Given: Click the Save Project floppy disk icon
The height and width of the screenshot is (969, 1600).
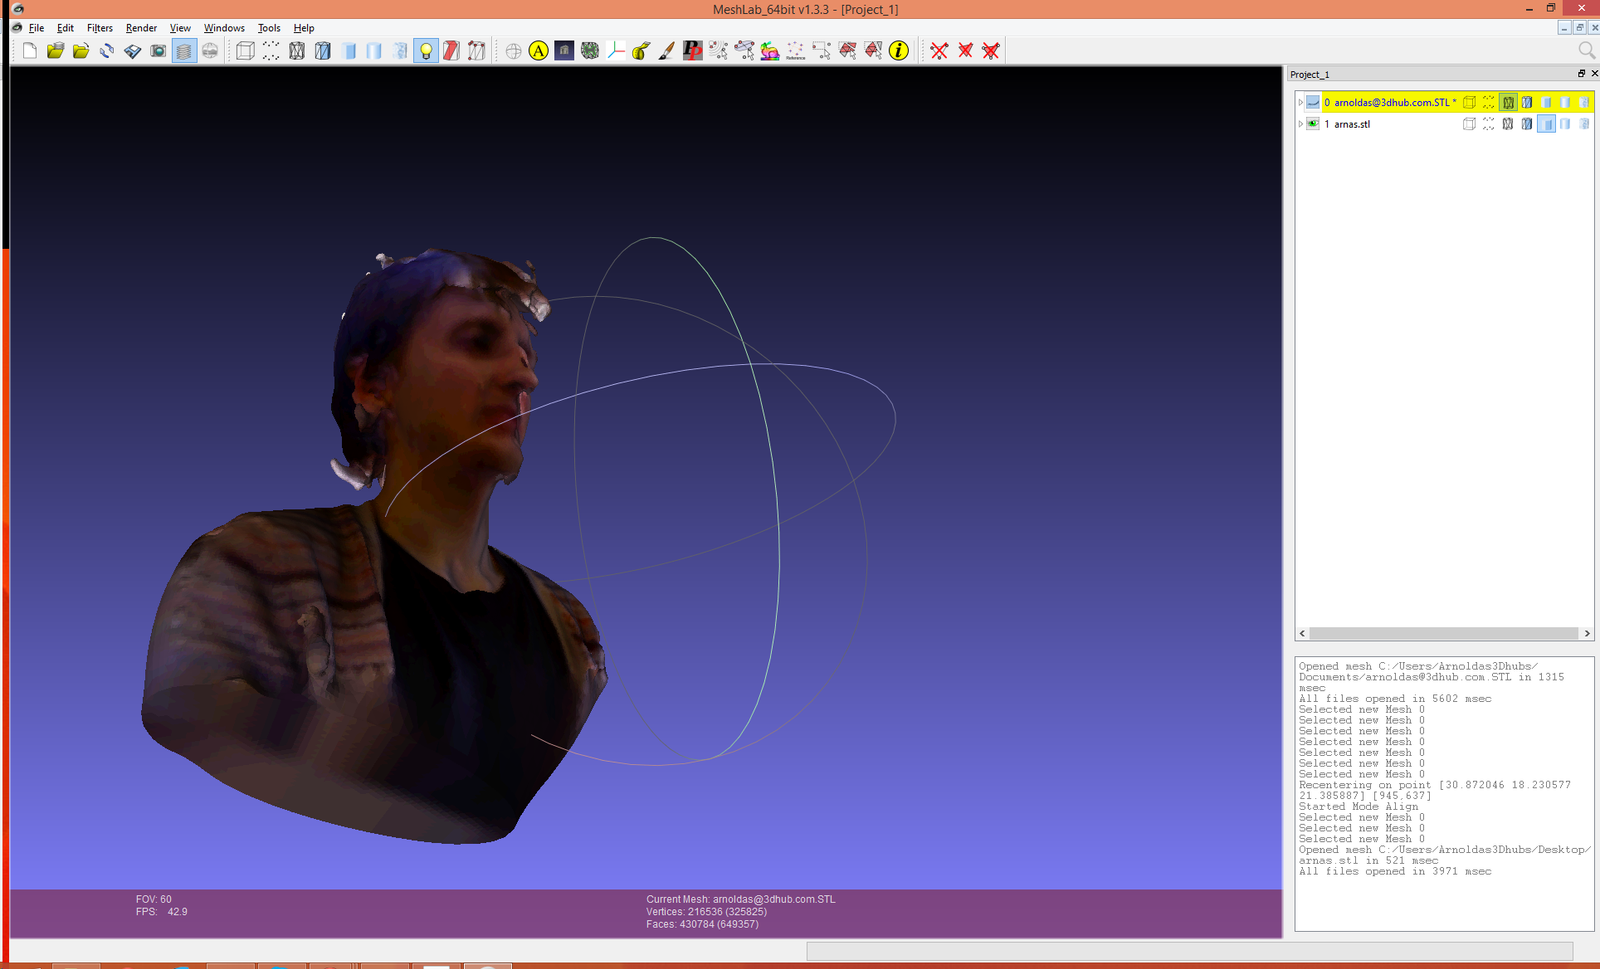Looking at the screenshot, I should coord(132,51).
